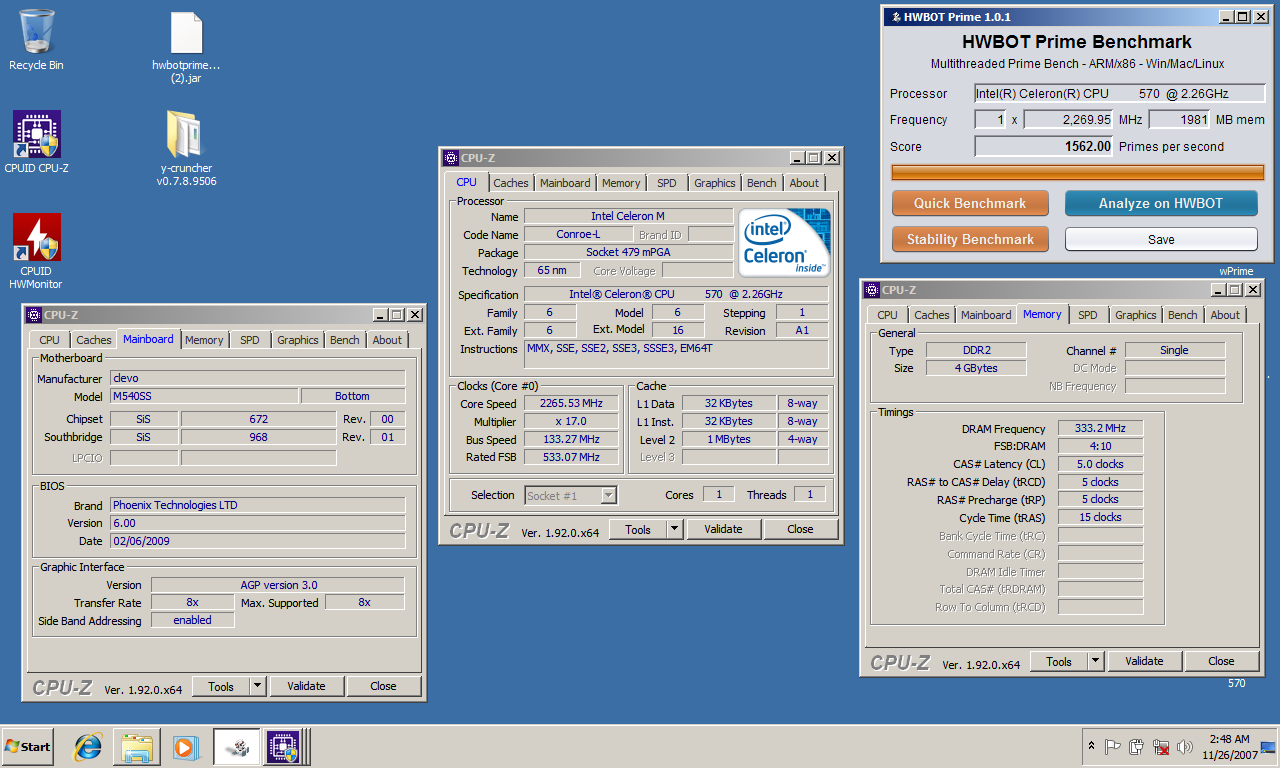
Task: Click Close button in Memory CPU-Z window
Action: [x=1221, y=661]
